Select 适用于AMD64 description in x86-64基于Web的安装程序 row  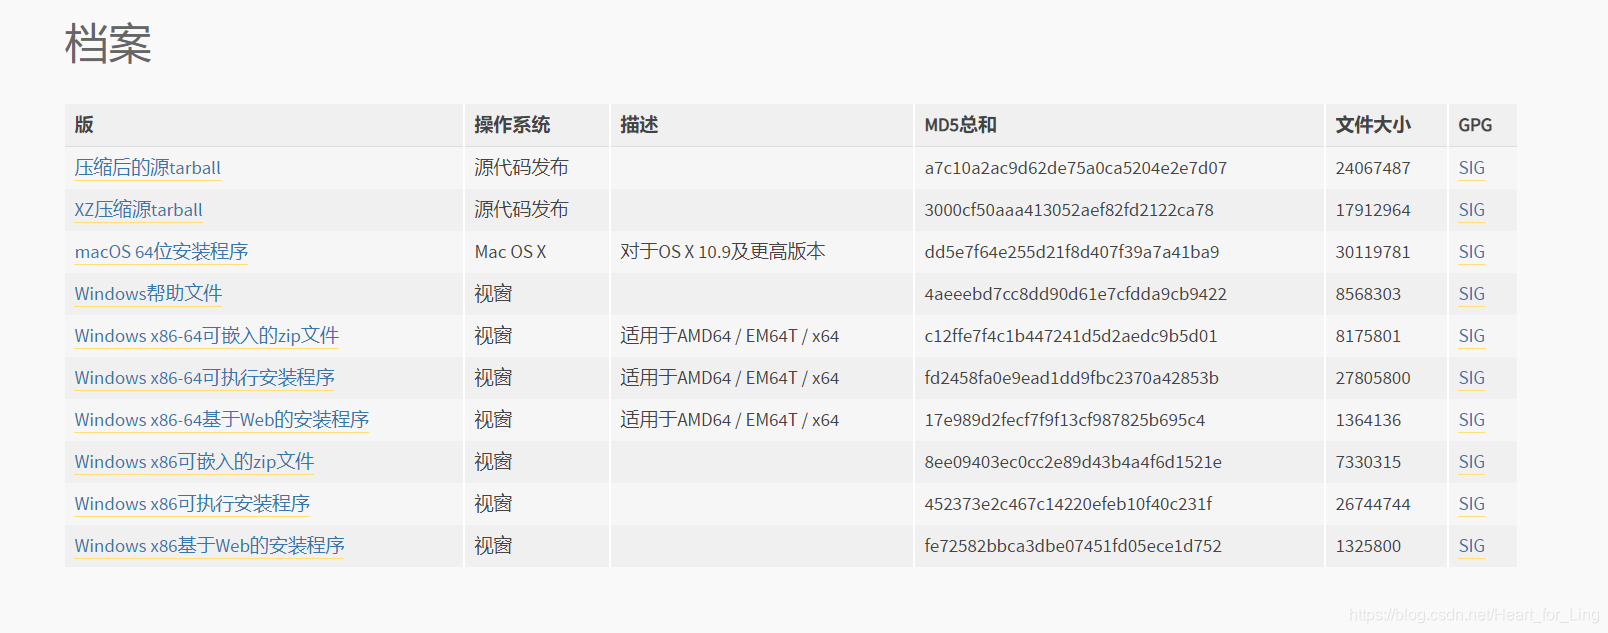pos(730,420)
